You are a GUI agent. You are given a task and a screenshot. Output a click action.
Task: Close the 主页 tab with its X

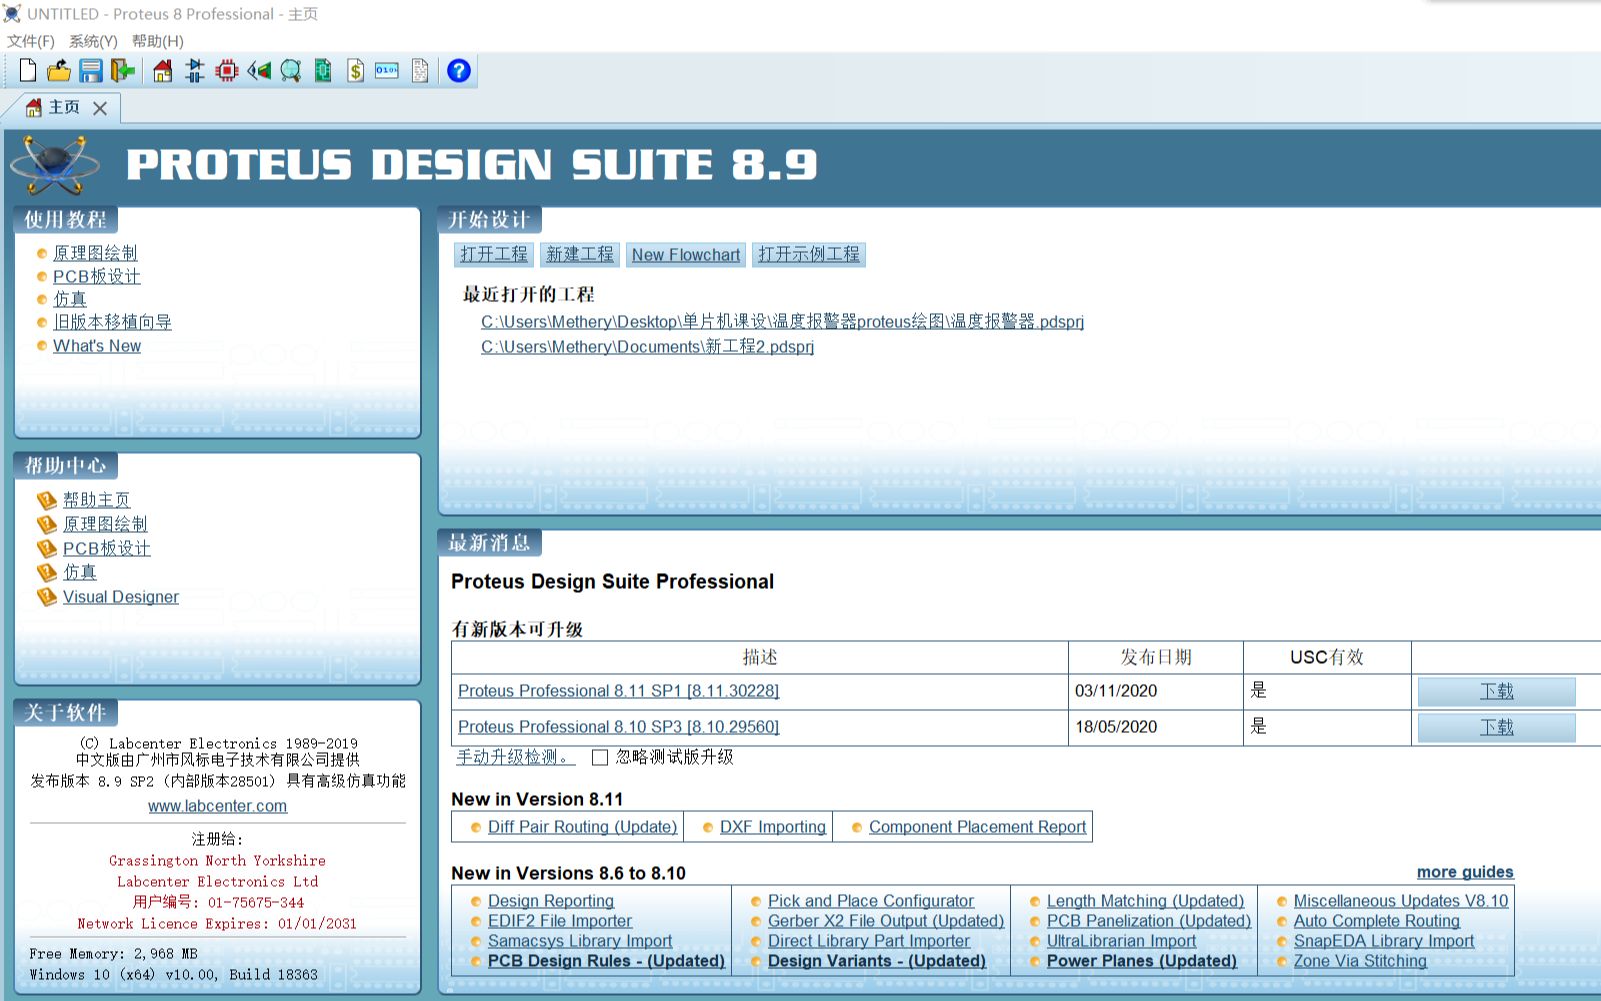[100, 108]
